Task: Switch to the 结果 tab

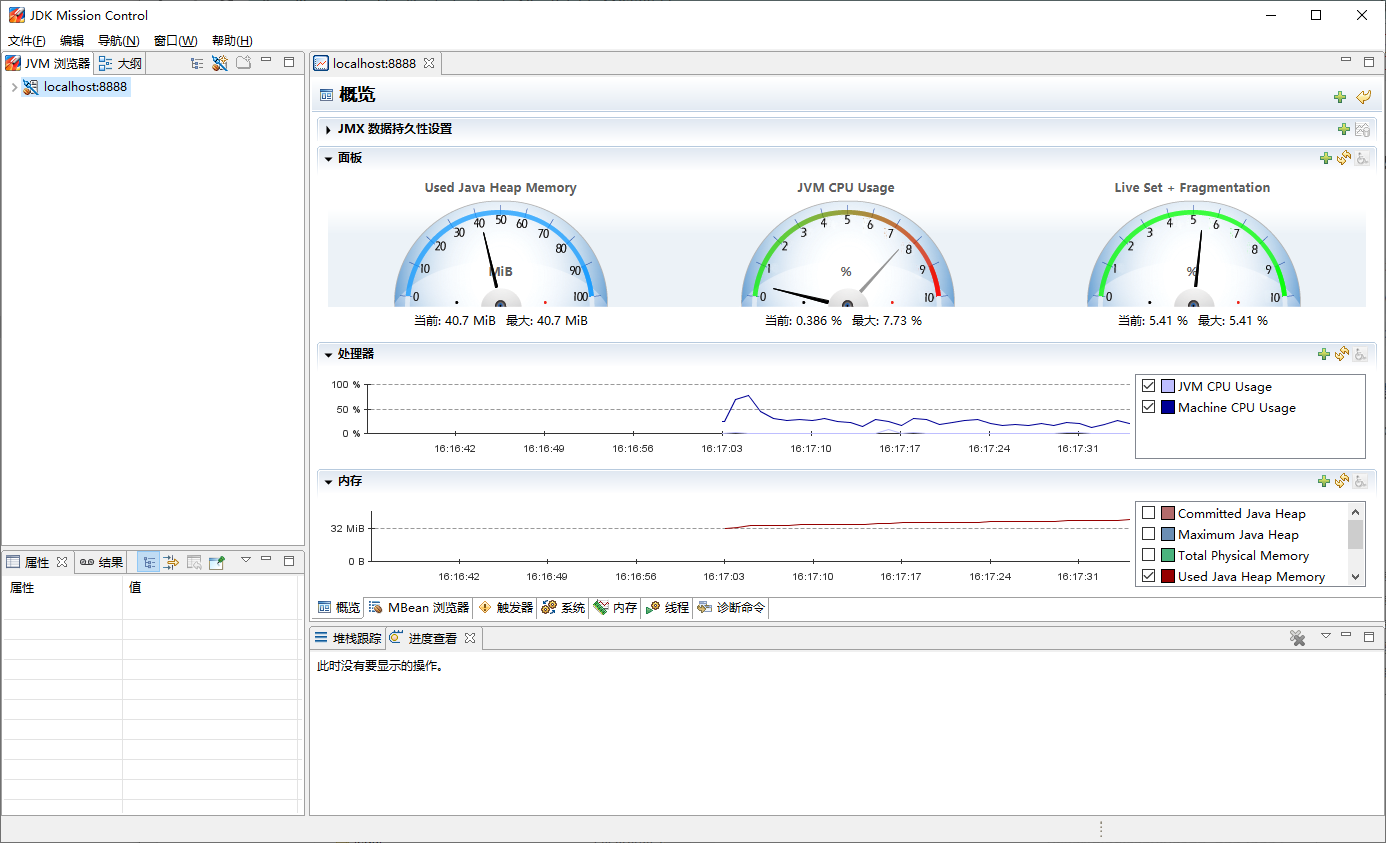Action: click(102, 562)
